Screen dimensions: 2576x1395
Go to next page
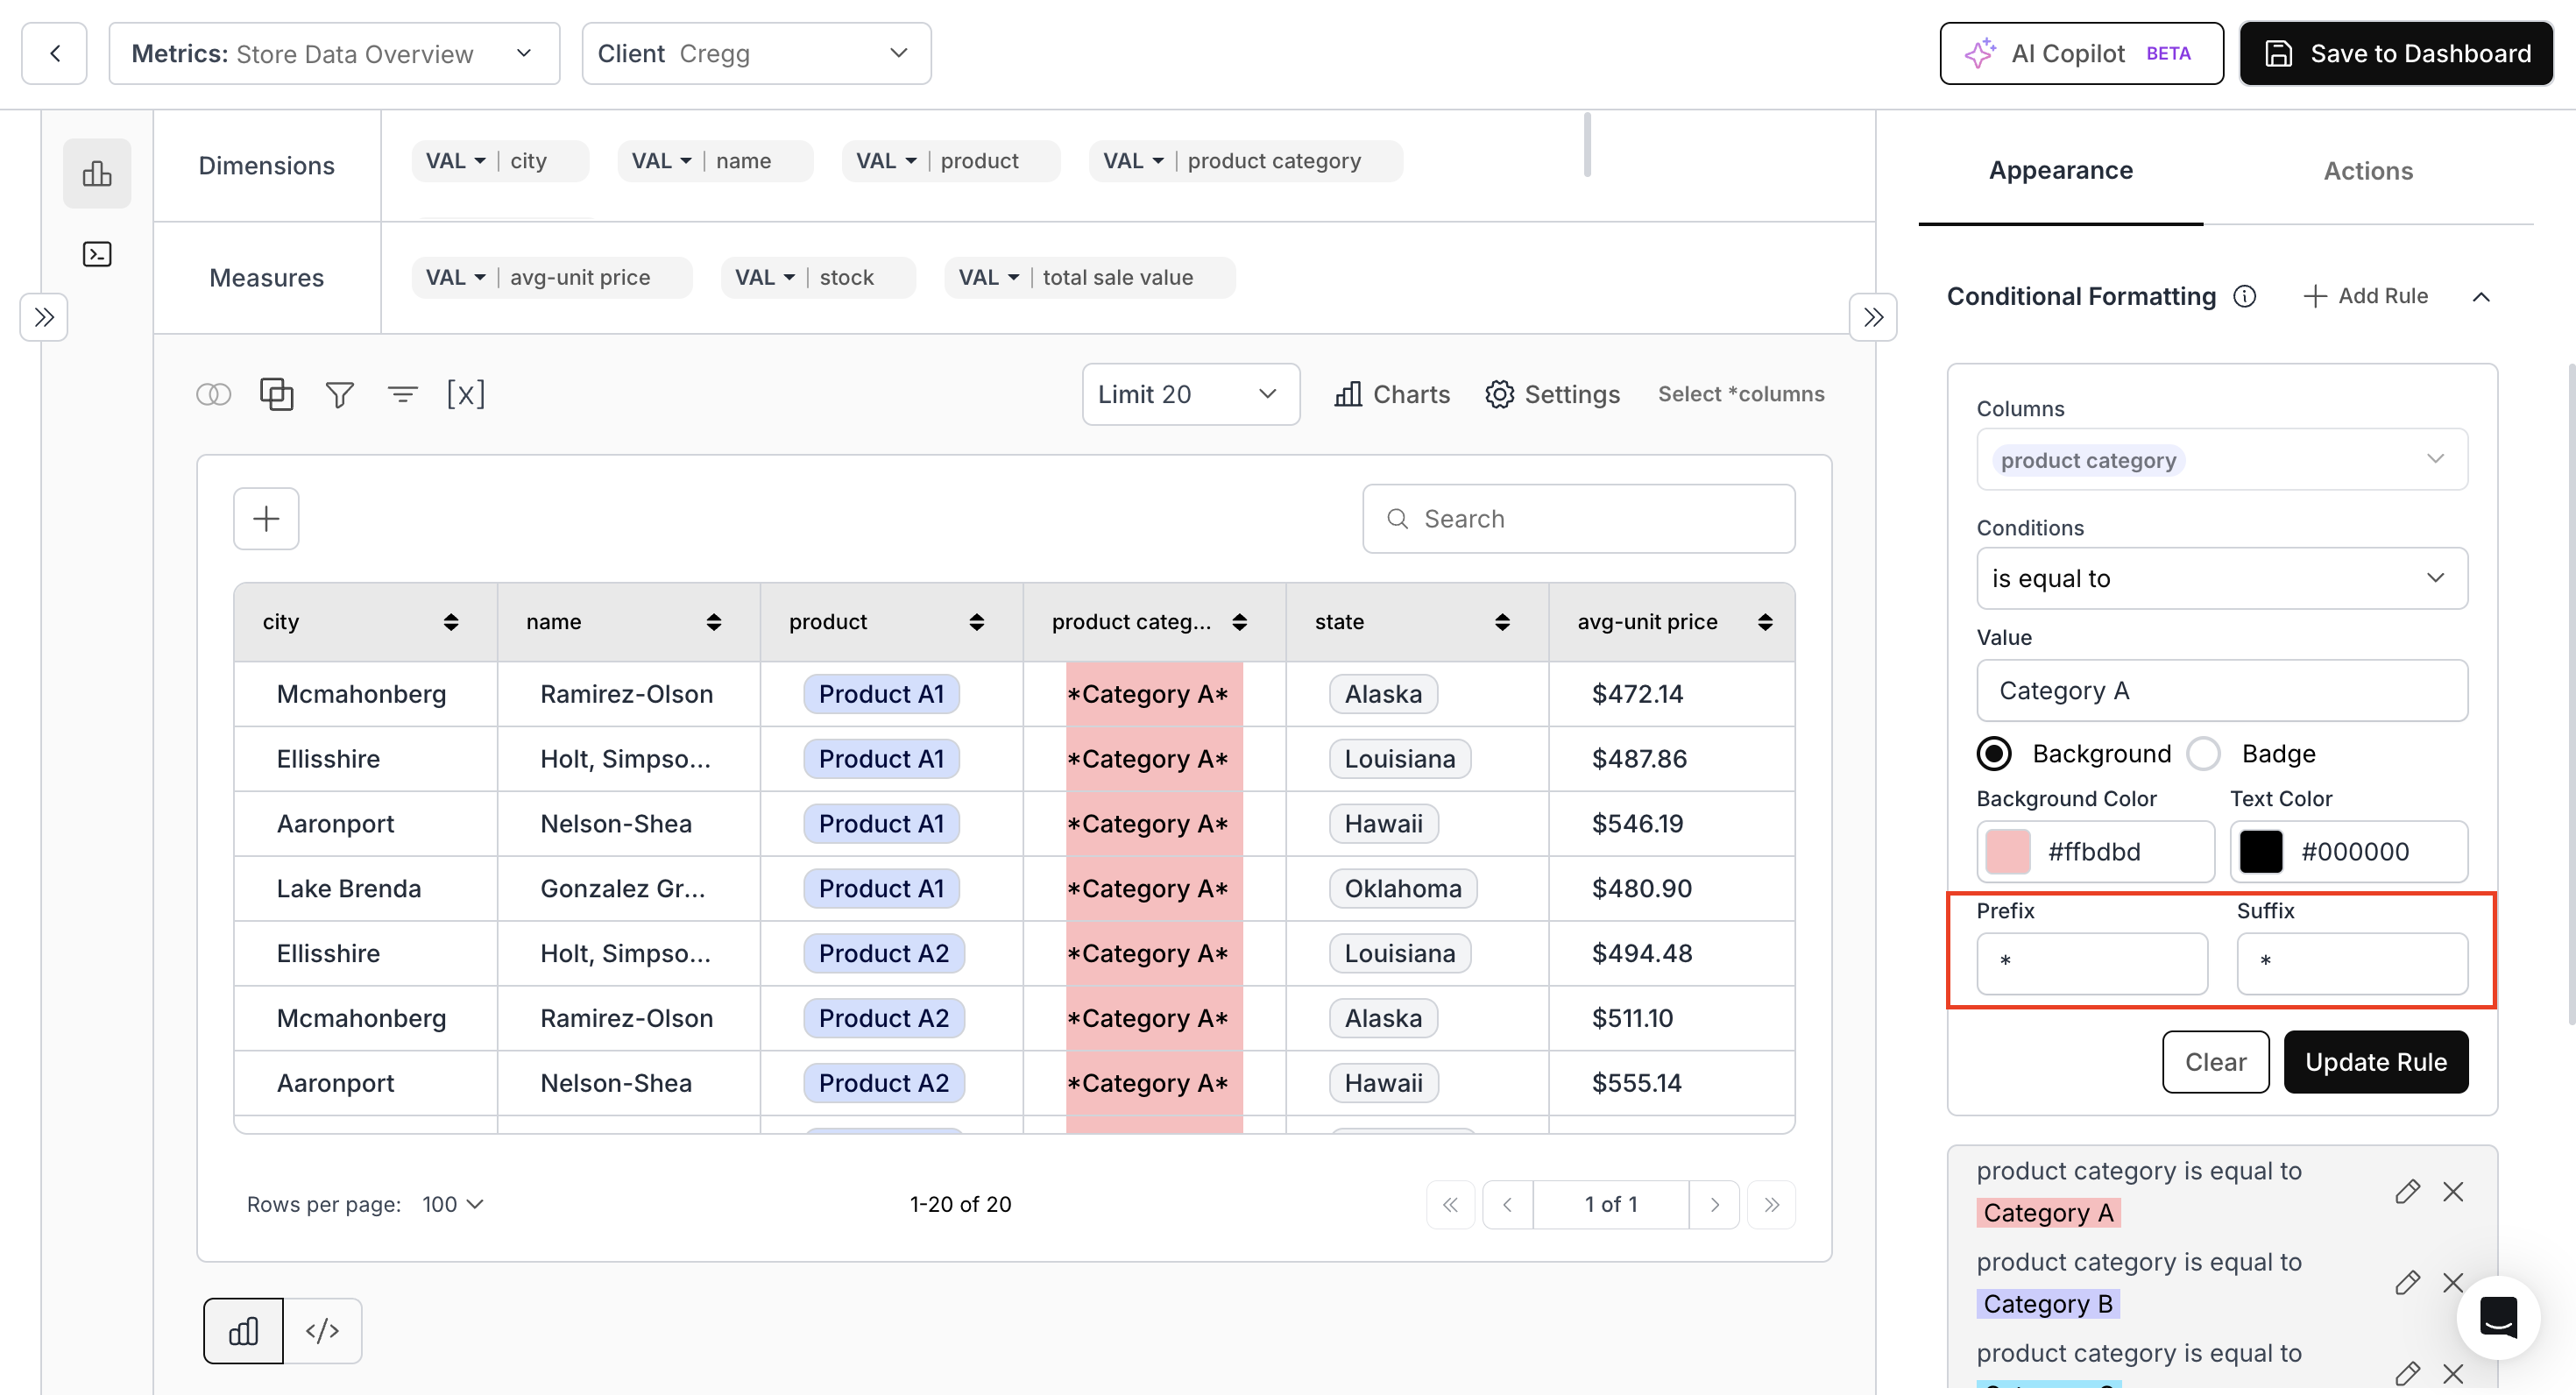tap(1714, 1204)
